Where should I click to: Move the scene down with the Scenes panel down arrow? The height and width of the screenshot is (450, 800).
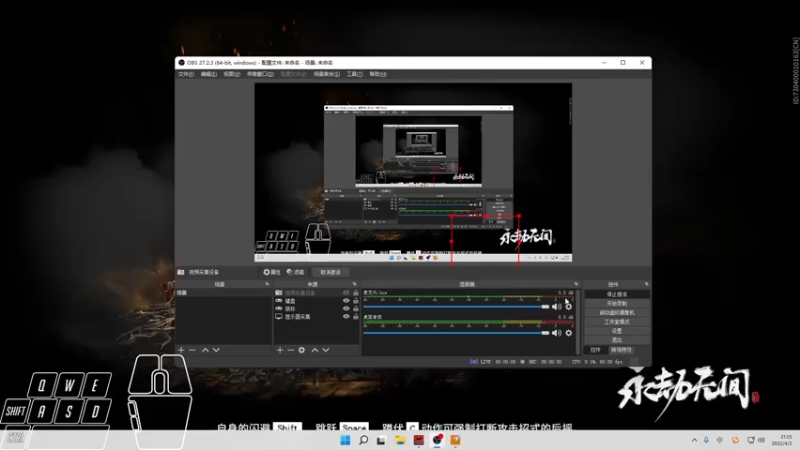click(216, 350)
